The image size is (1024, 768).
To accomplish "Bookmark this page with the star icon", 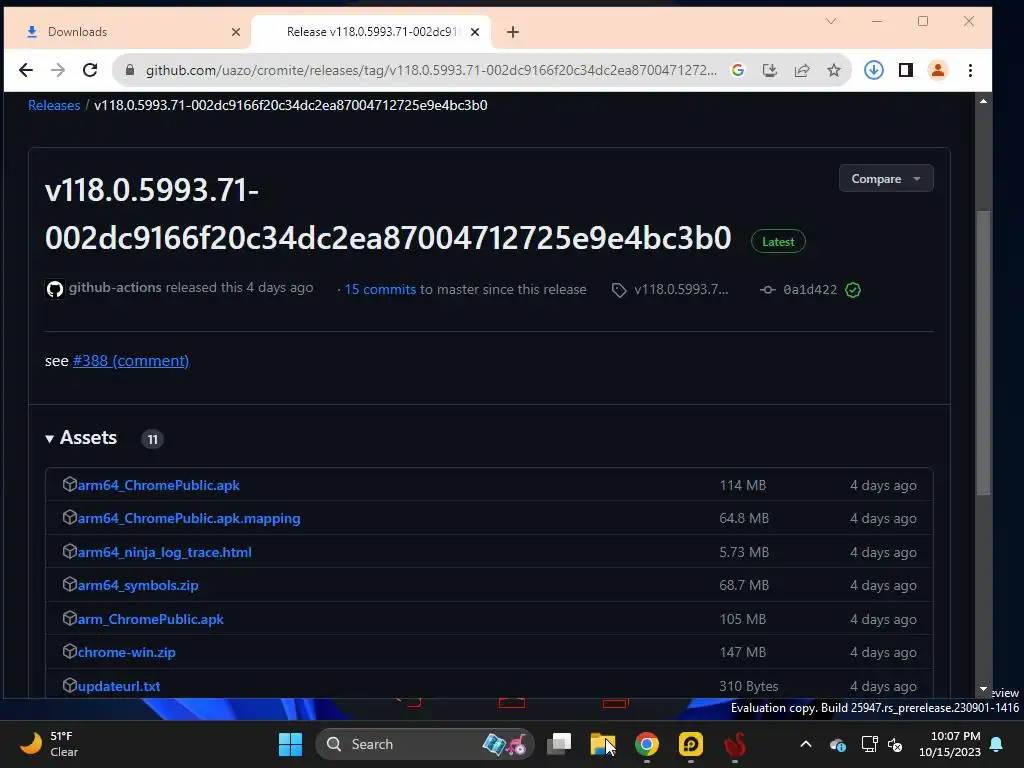I will [834, 70].
